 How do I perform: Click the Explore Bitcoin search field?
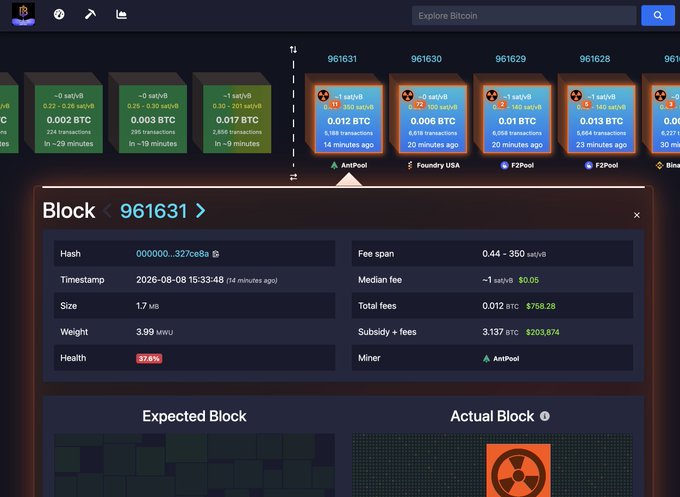pos(524,16)
